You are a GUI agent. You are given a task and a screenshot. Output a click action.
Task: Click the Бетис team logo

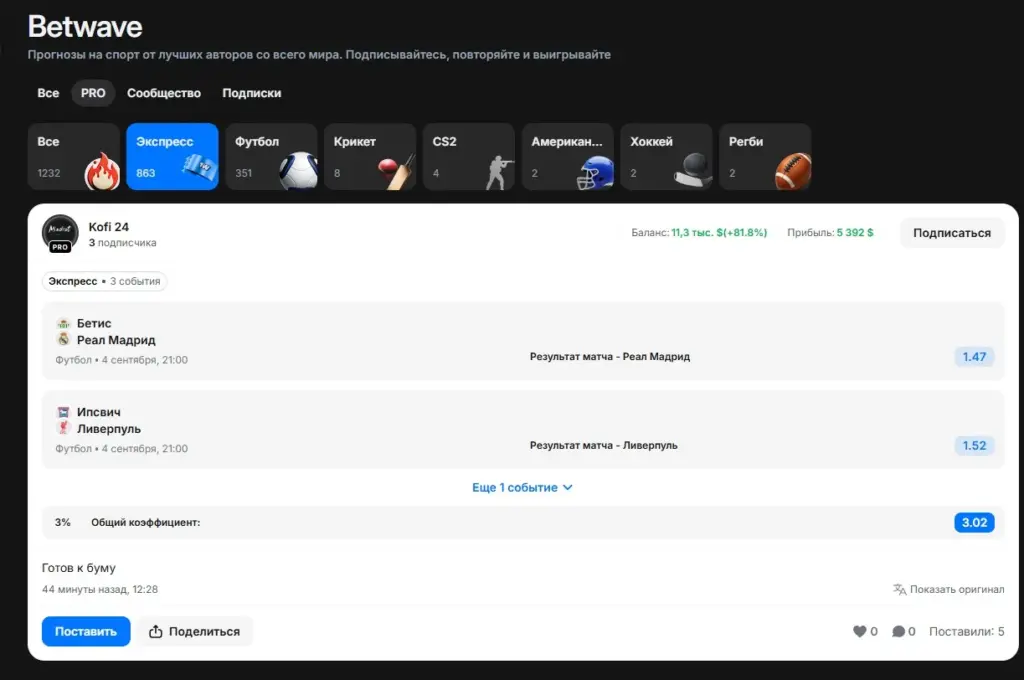coord(63,323)
